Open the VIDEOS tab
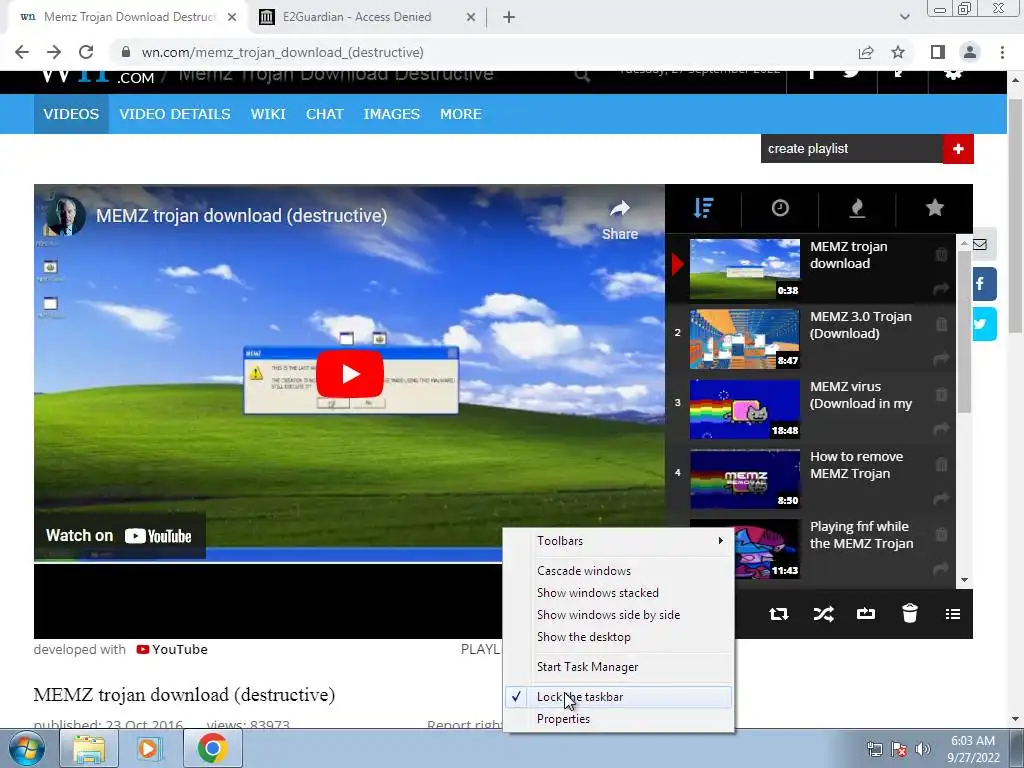Viewport: 1024px width, 768px height. point(71,114)
